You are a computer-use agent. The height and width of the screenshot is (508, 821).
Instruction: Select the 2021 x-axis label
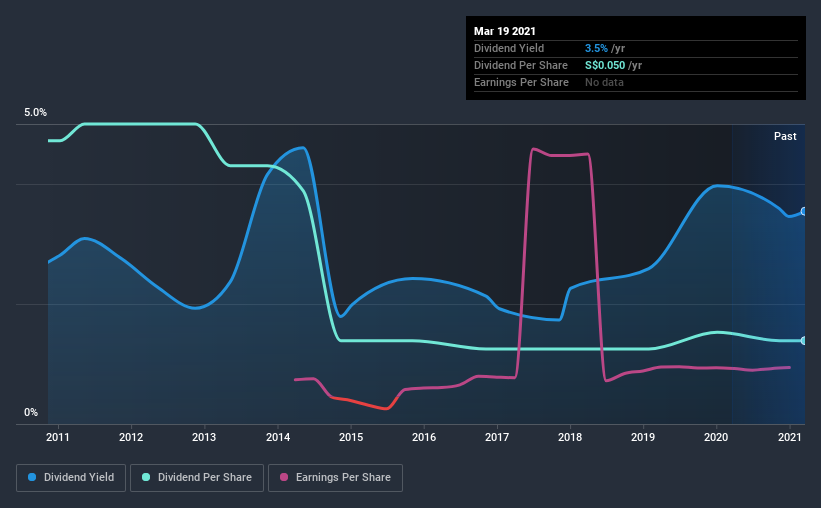(789, 437)
